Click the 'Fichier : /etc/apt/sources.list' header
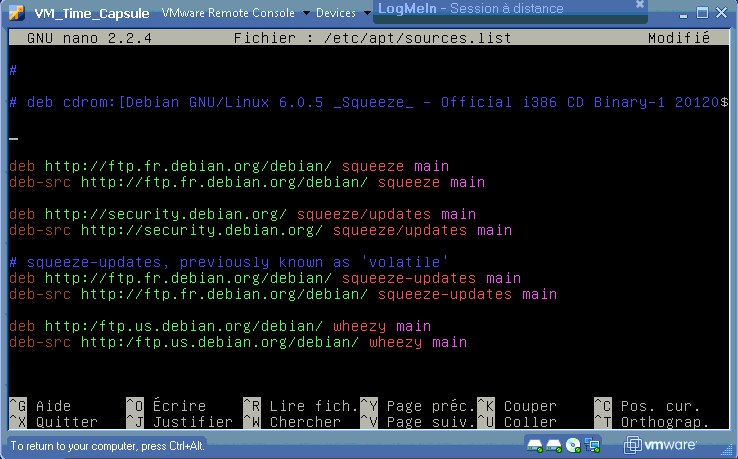This screenshot has width=738, height=459. [372, 38]
